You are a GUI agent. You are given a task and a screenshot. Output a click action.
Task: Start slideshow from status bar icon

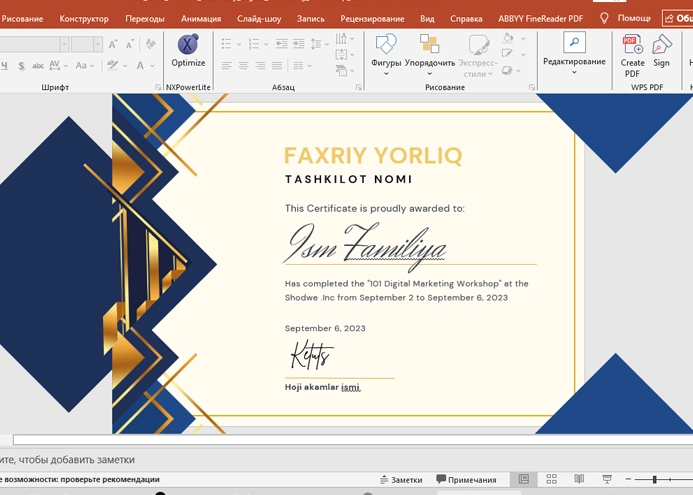tap(607, 479)
